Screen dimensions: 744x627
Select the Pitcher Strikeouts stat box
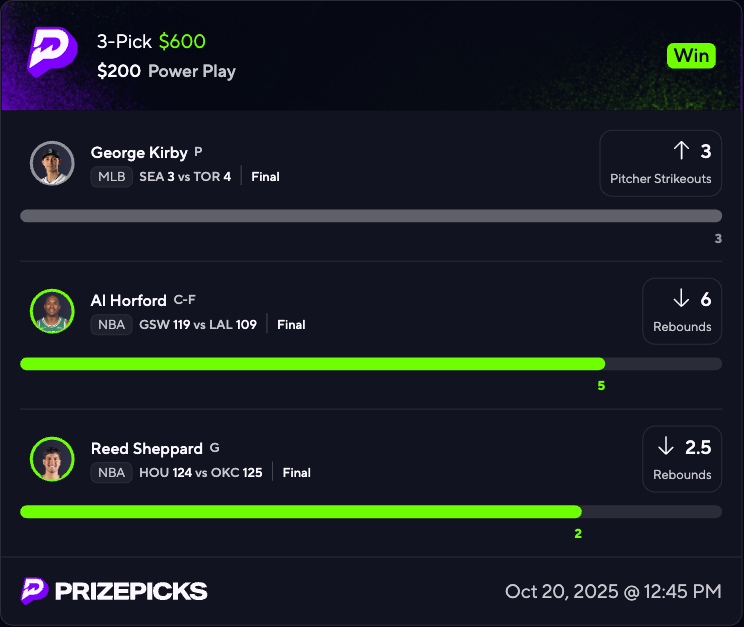click(660, 163)
